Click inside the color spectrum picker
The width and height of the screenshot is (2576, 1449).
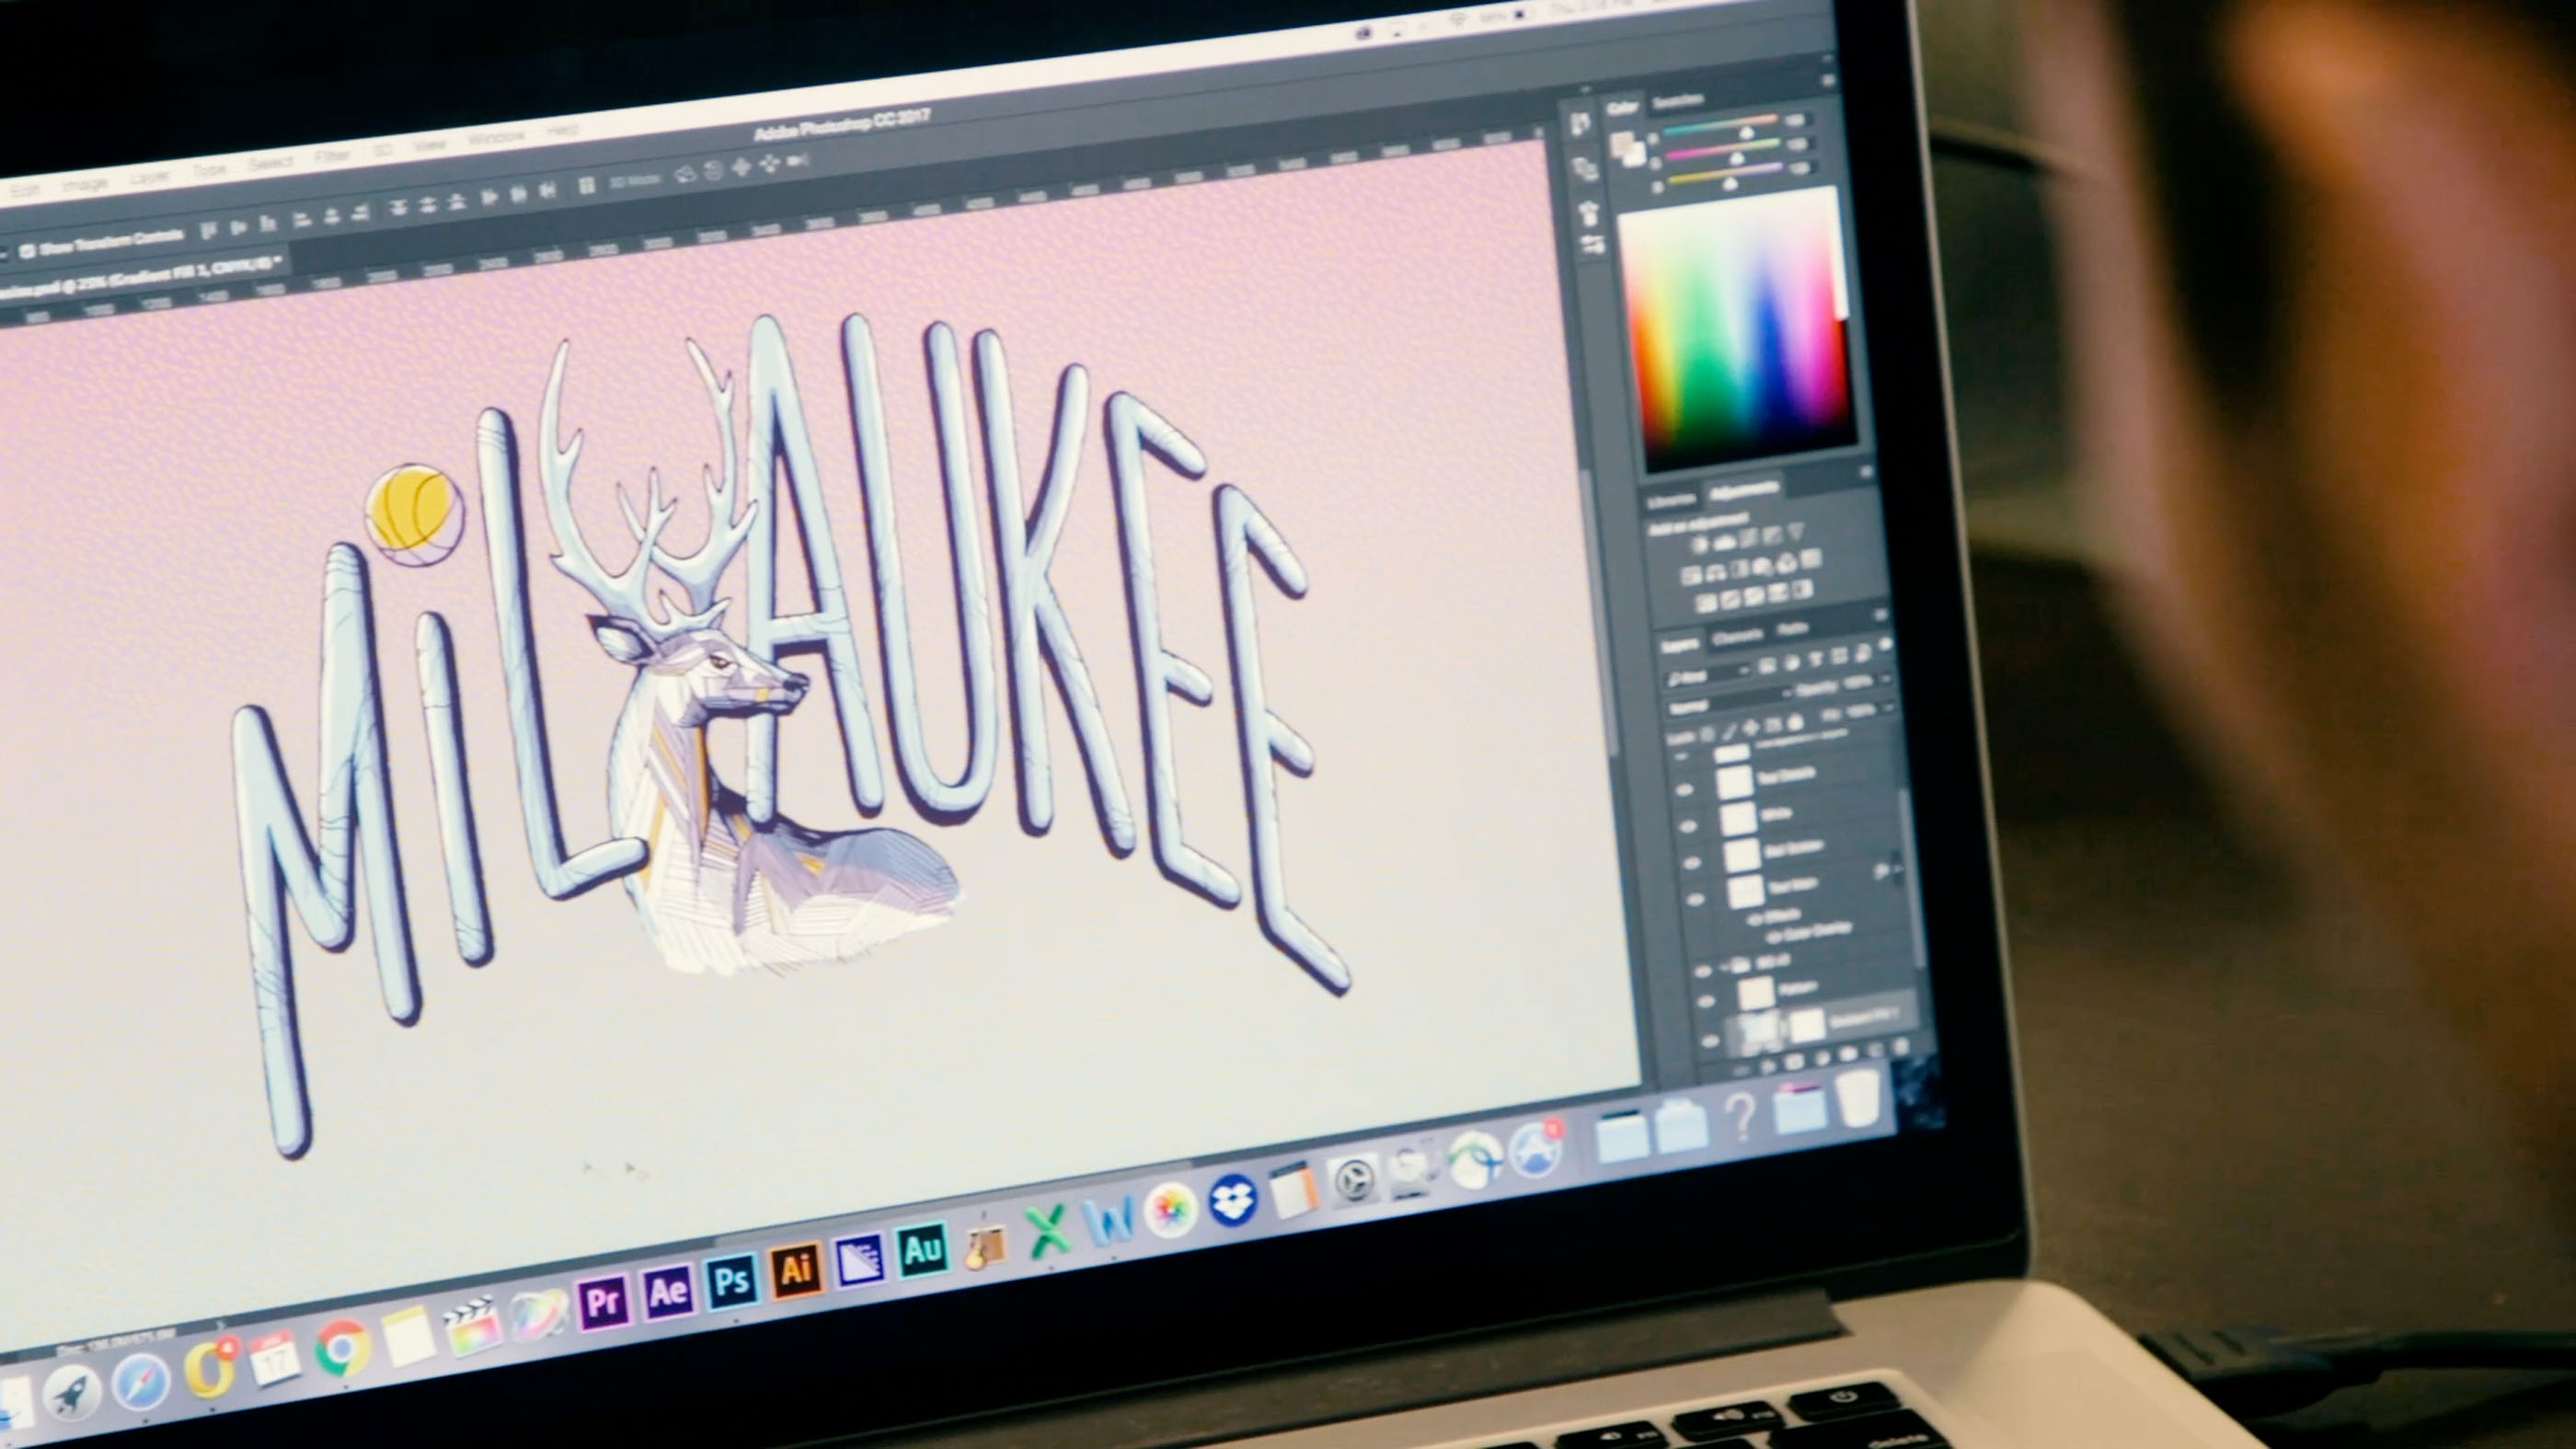[x=1740, y=340]
